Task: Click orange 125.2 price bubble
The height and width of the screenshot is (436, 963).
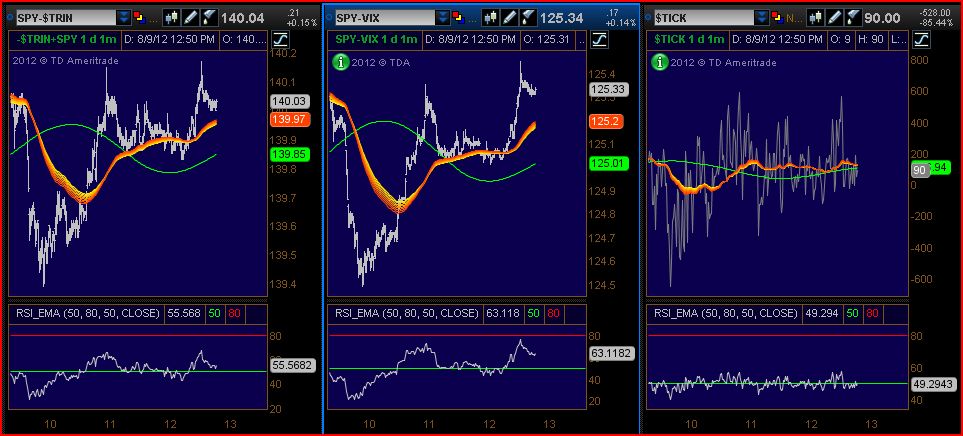Action: [605, 122]
